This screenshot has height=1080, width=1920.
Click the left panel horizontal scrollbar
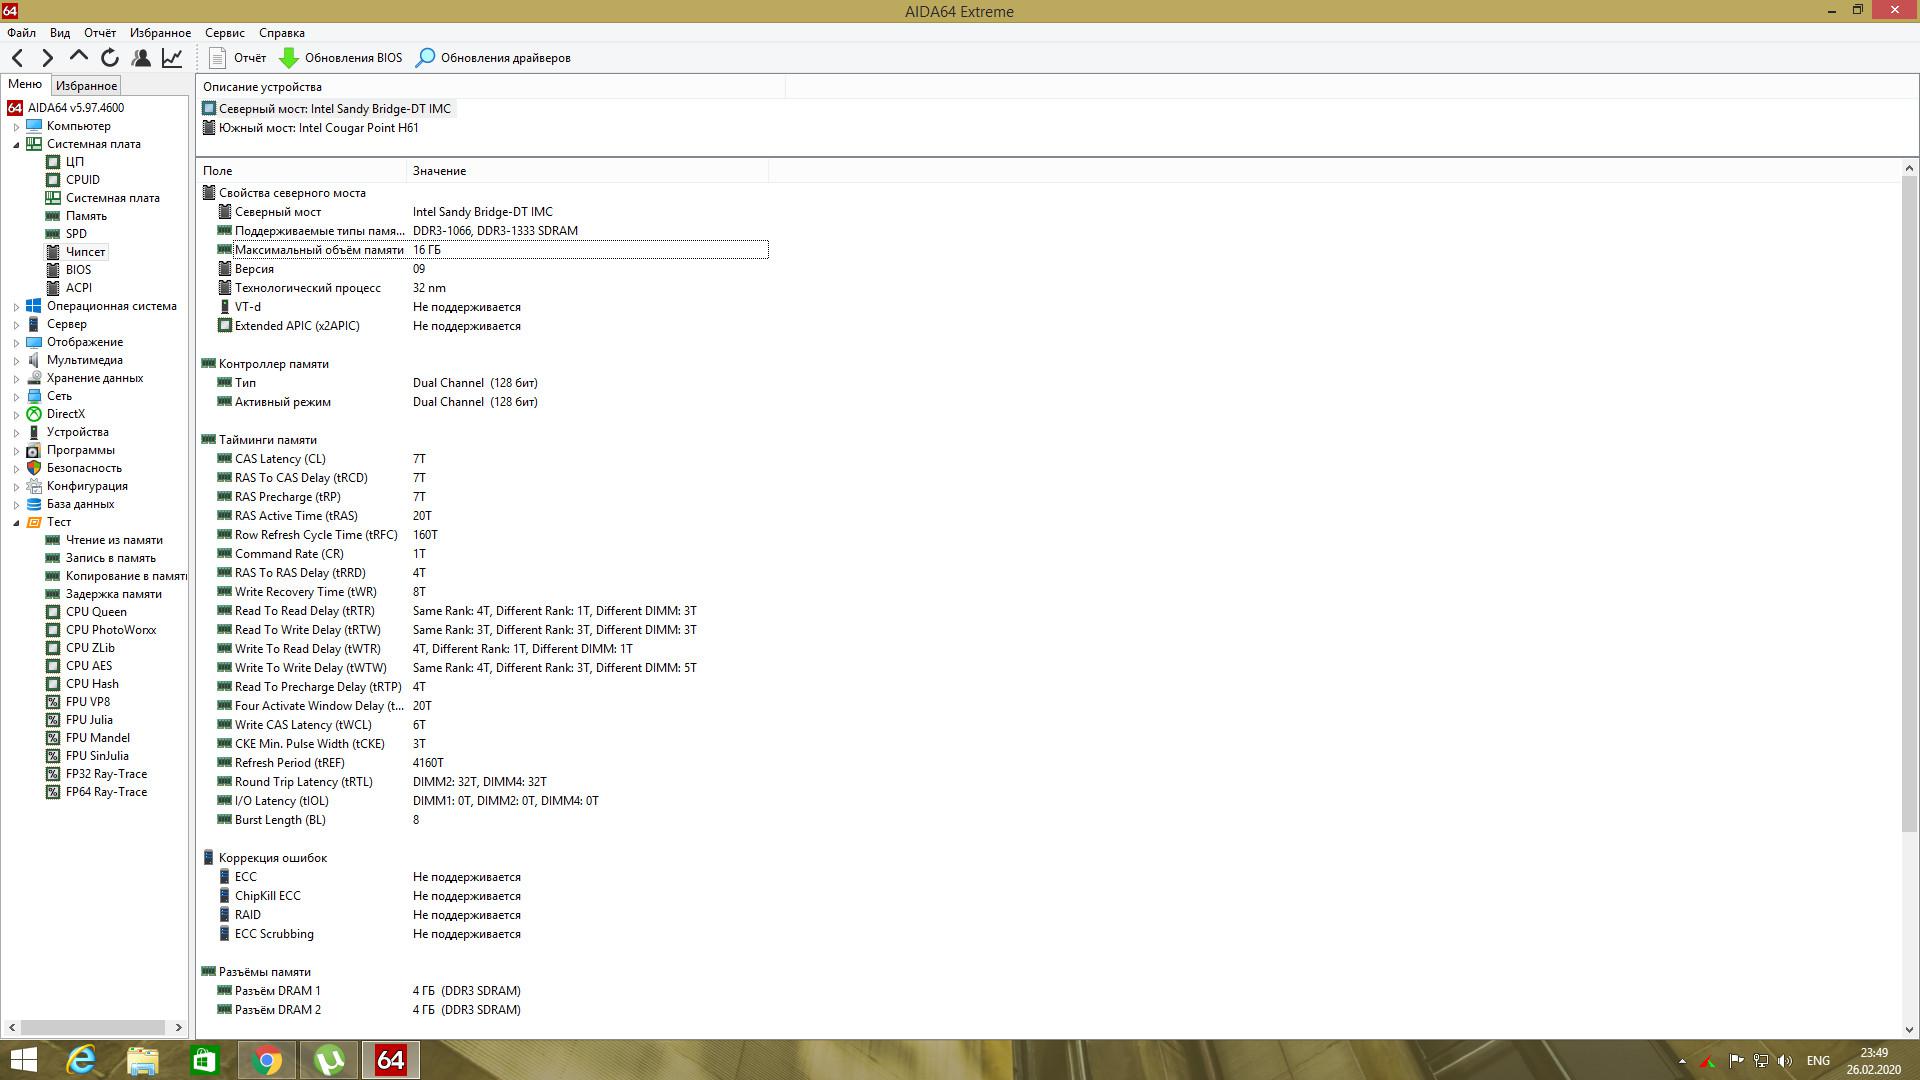[x=94, y=1027]
